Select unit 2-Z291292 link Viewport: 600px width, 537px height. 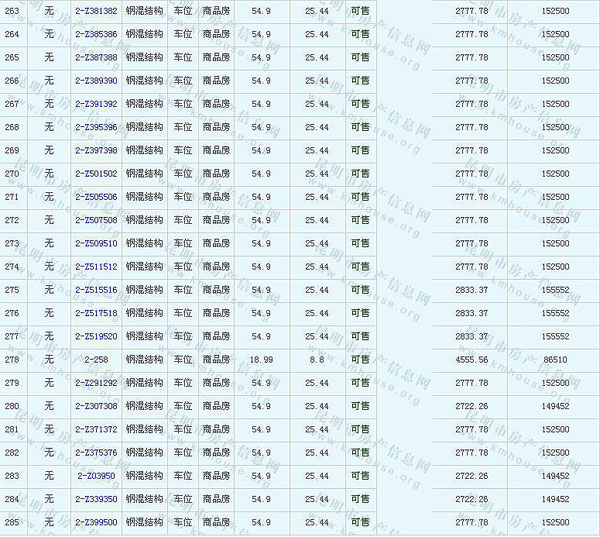click(x=96, y=383)
